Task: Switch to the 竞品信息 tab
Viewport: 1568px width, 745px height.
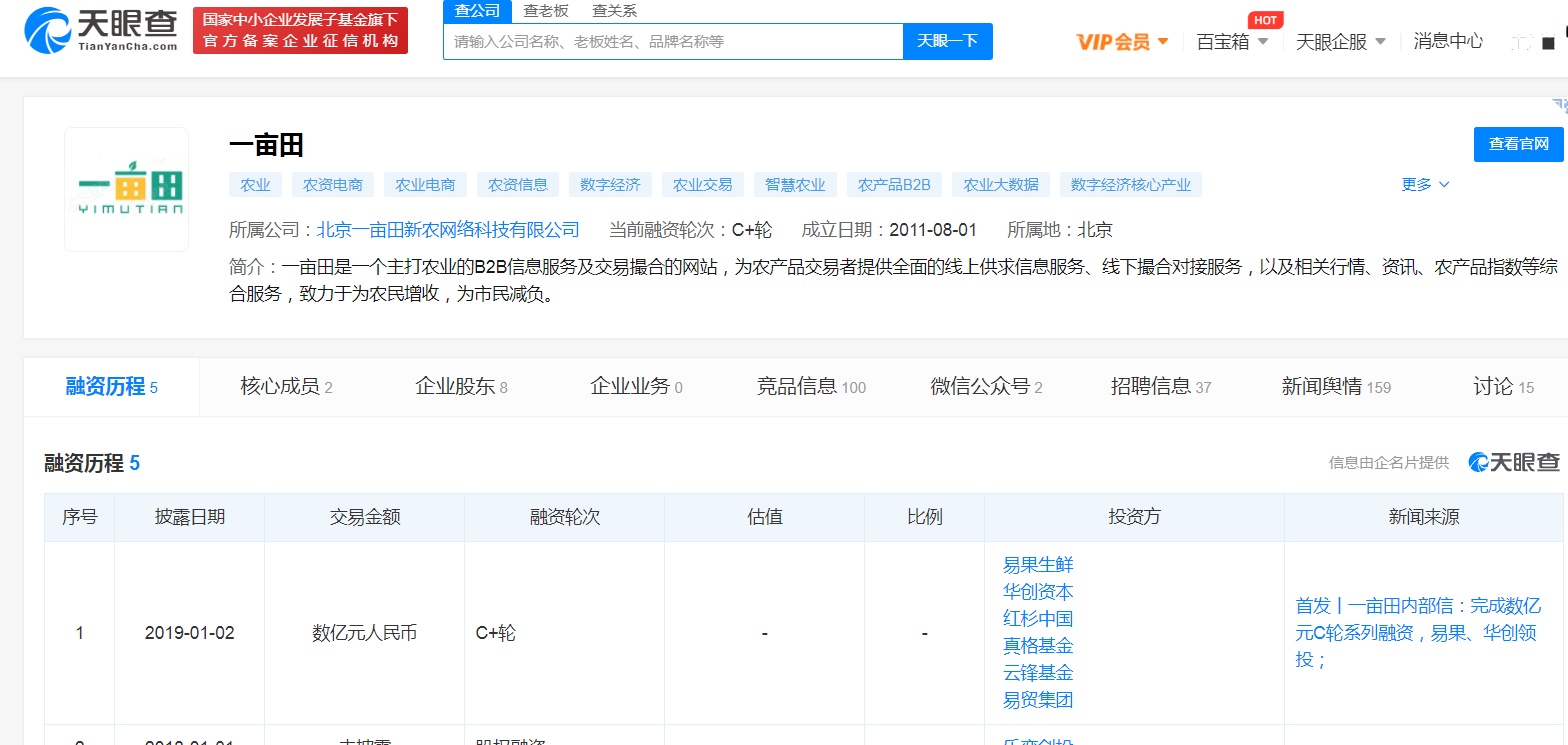Action: click(812, 387)
